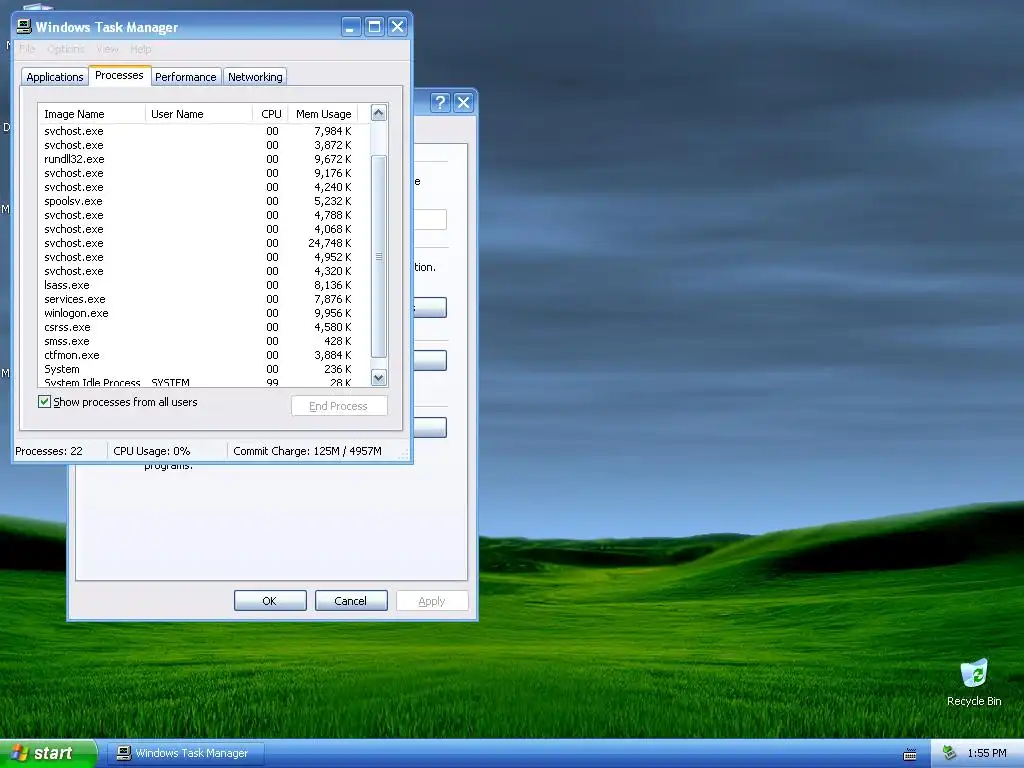
Task: Click the process list scroll down arrow
Action: (x=379, y=377)
